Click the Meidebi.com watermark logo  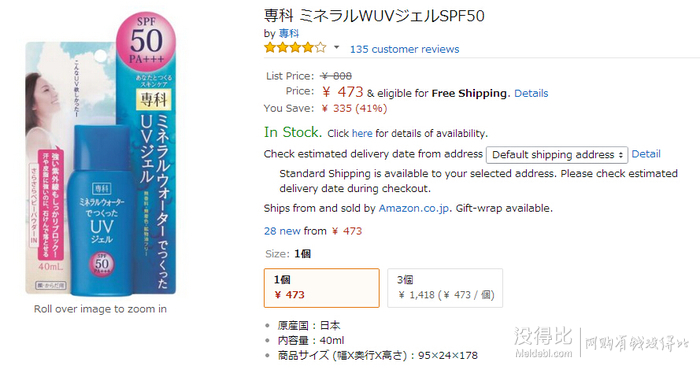click(543, 342)
